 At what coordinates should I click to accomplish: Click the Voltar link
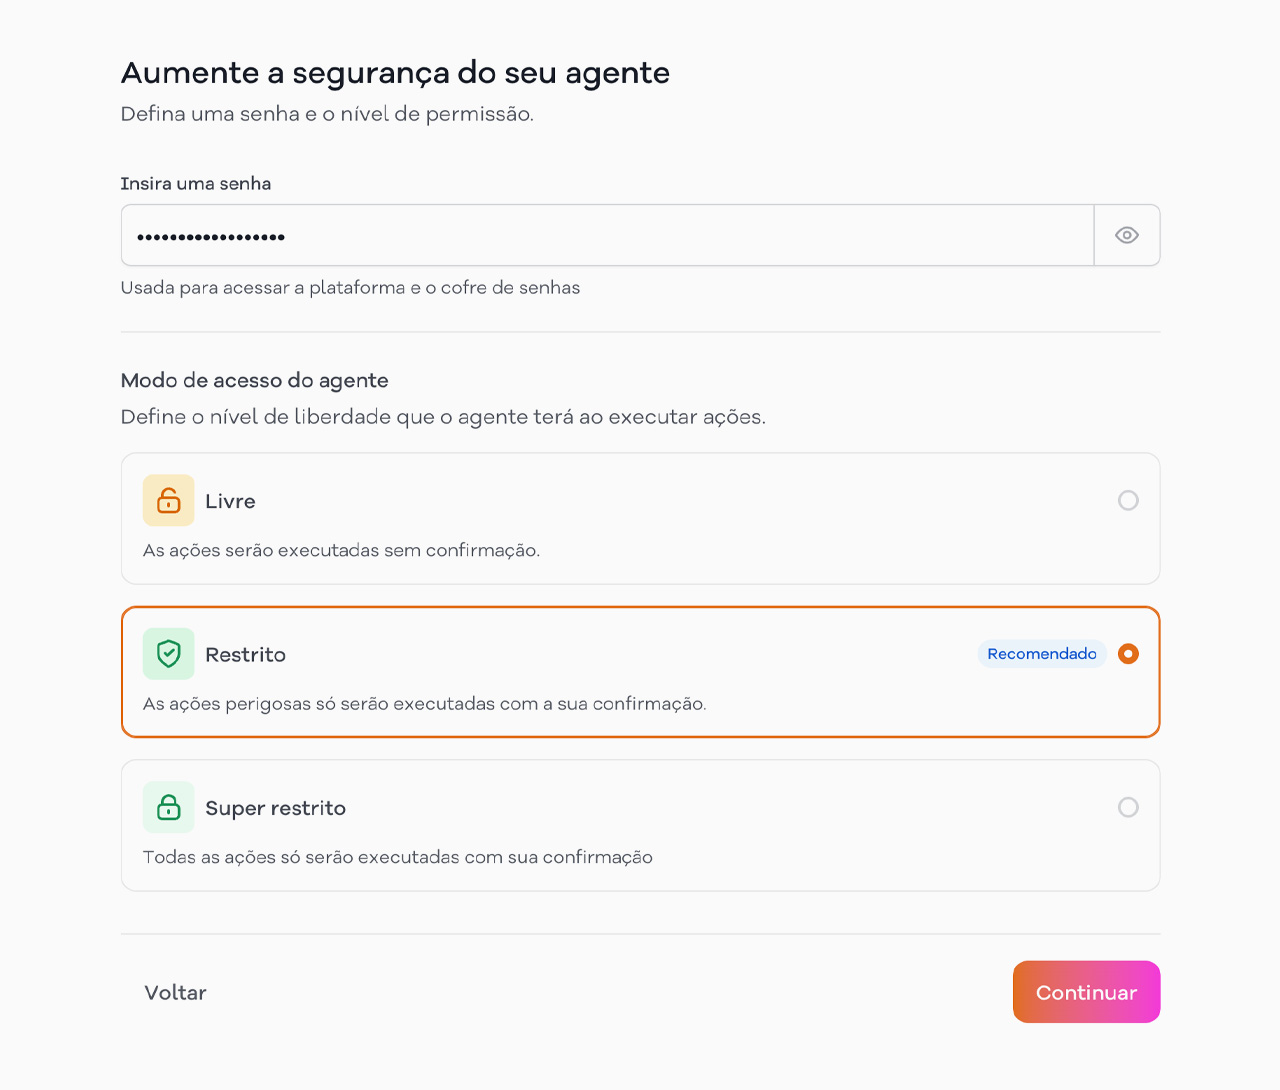[175, 992]
